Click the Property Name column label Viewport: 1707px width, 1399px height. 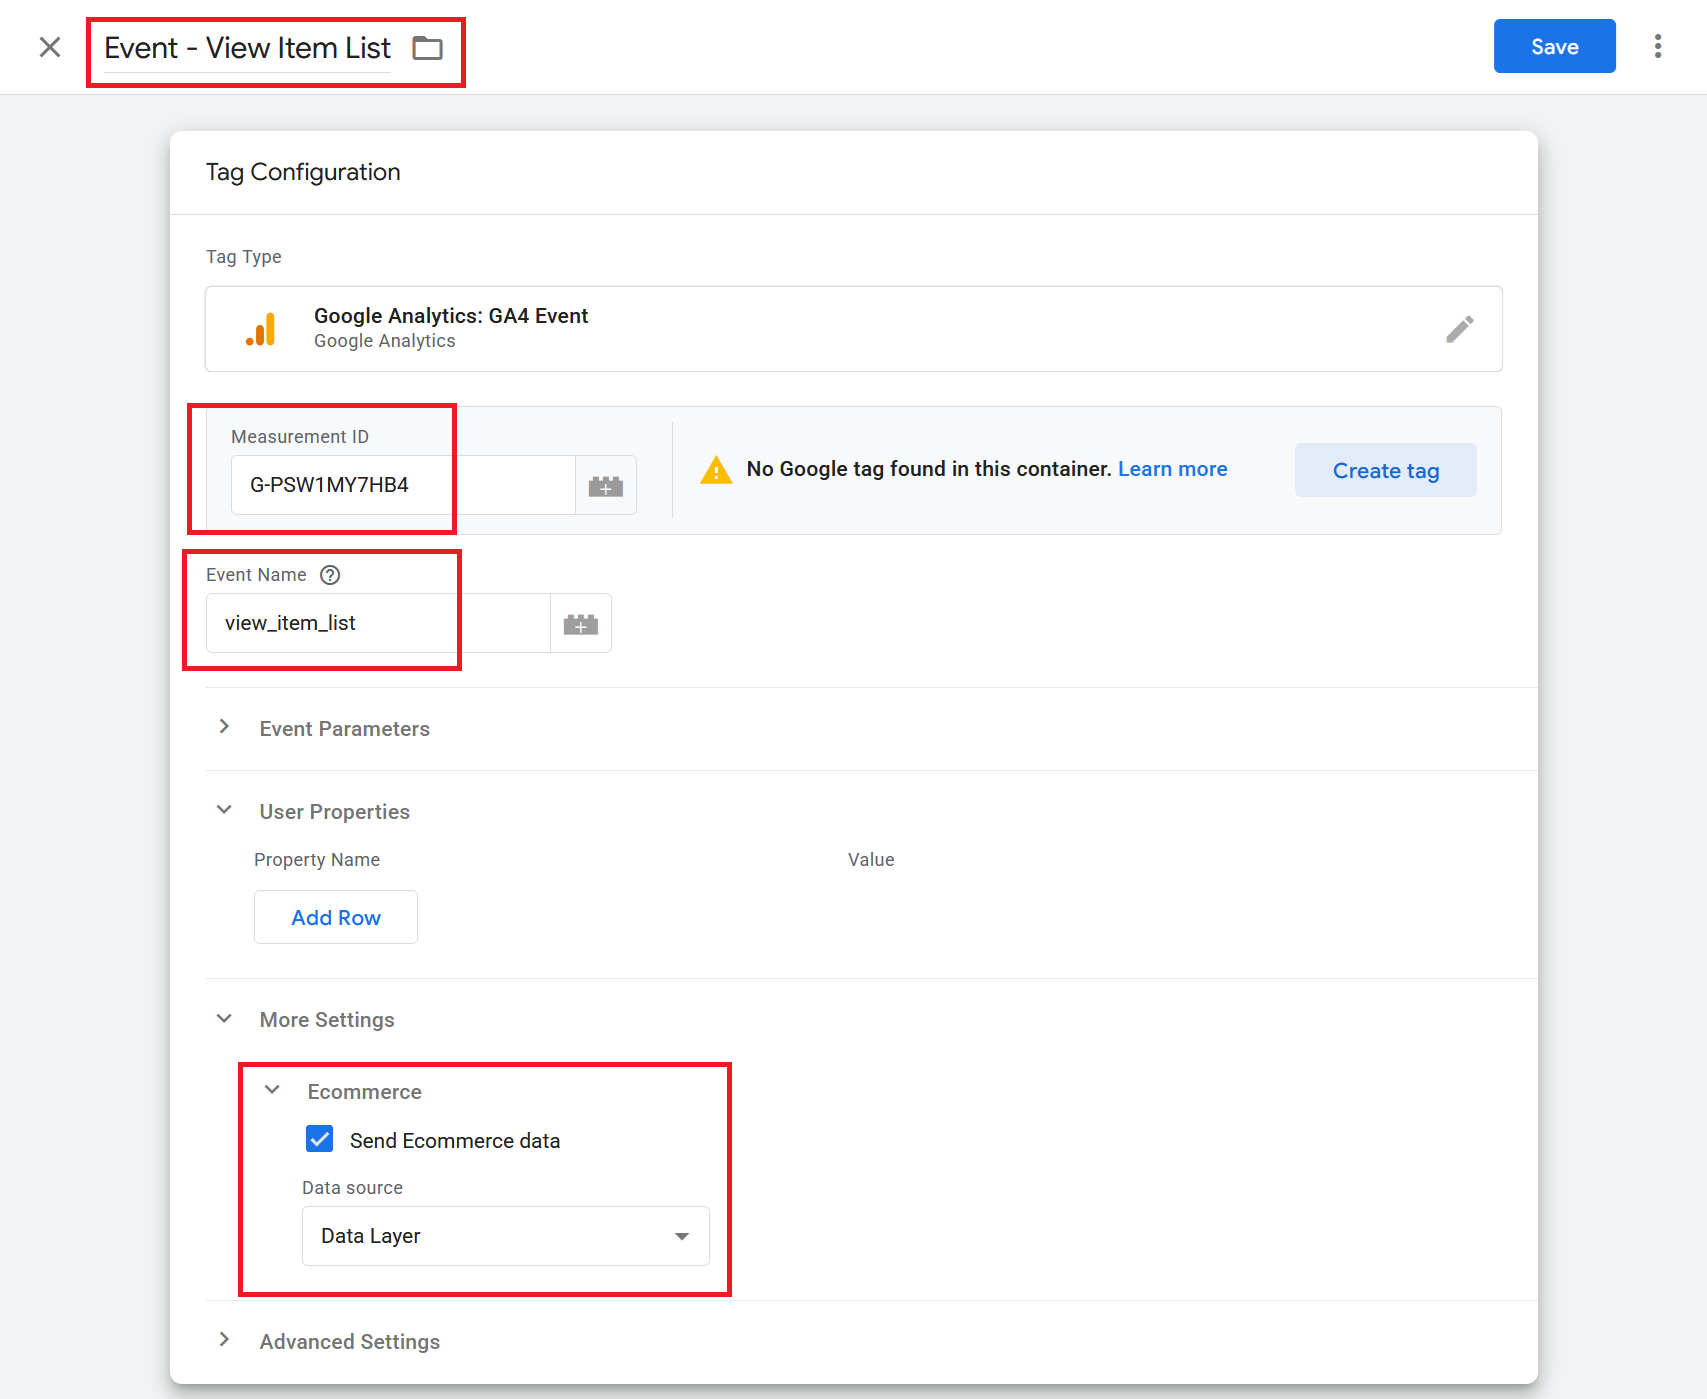(x=317, y=860)
